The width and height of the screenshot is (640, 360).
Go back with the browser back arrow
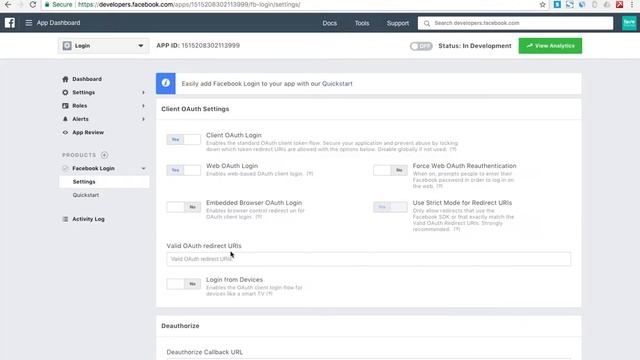tap(8, 4)
